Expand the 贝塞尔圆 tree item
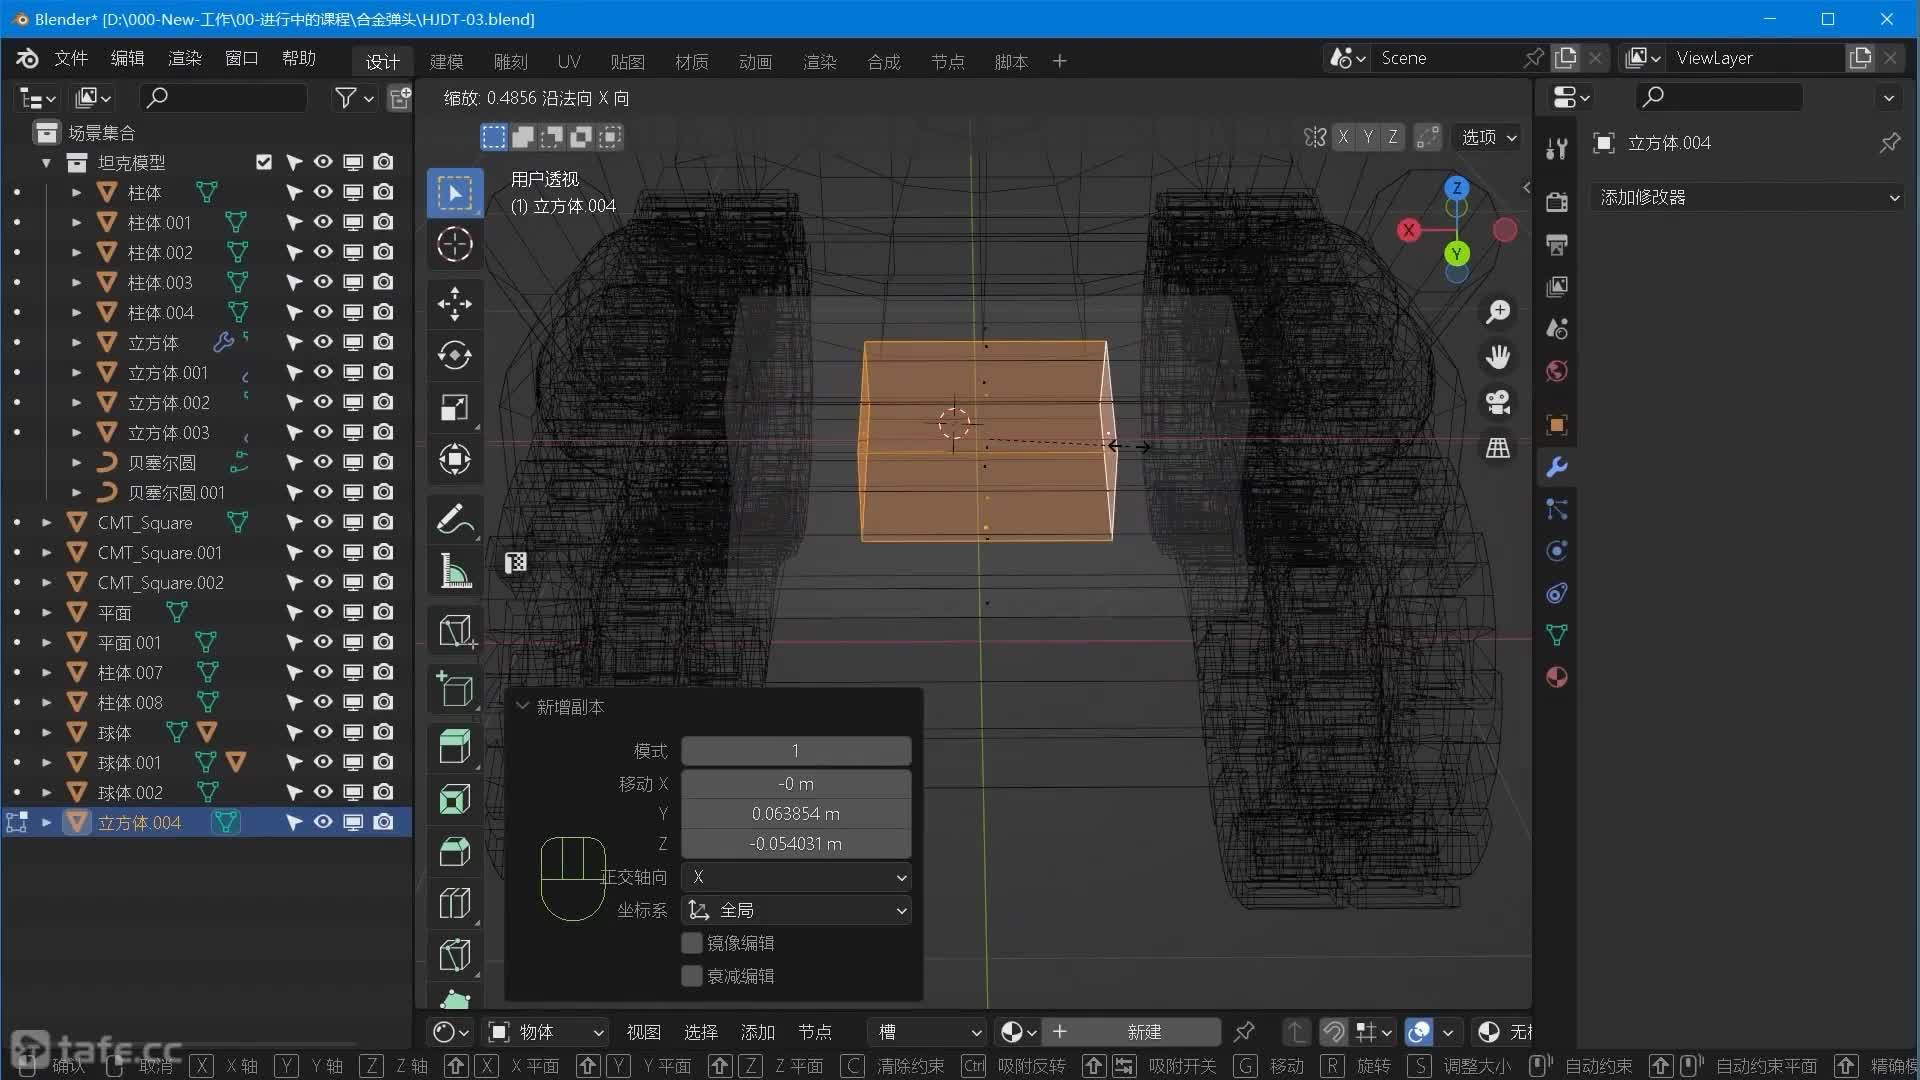The height and width of the screenshot is (1080, 1920). pos(76,462)
